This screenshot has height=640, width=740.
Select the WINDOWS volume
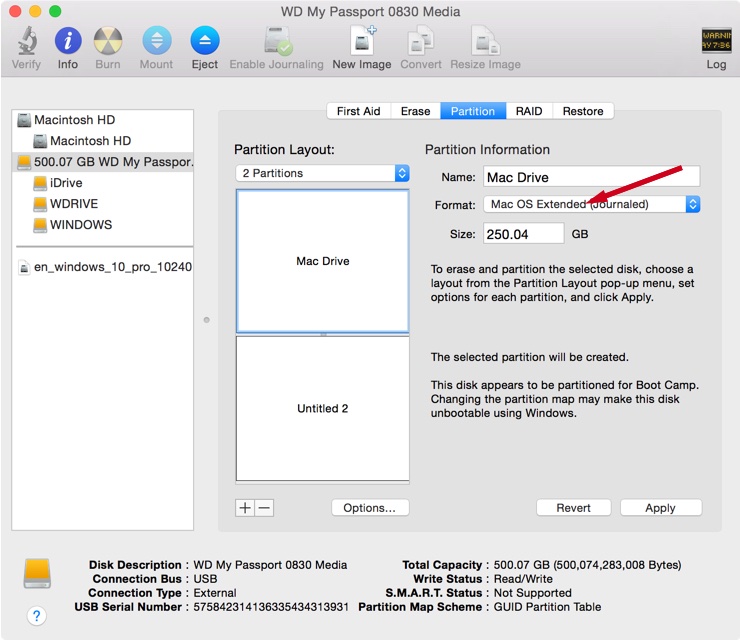[102, 225]
